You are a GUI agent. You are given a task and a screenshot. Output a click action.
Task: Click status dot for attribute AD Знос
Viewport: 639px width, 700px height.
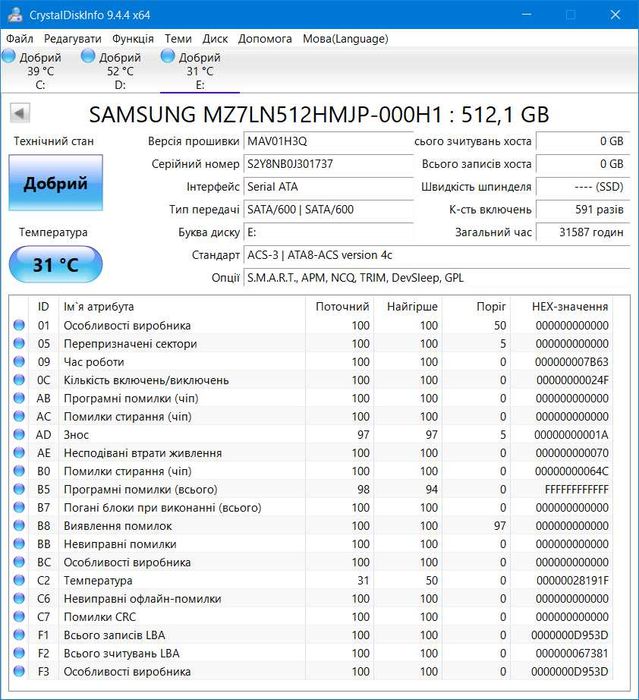pyautogui.click(x=19, y=434)
